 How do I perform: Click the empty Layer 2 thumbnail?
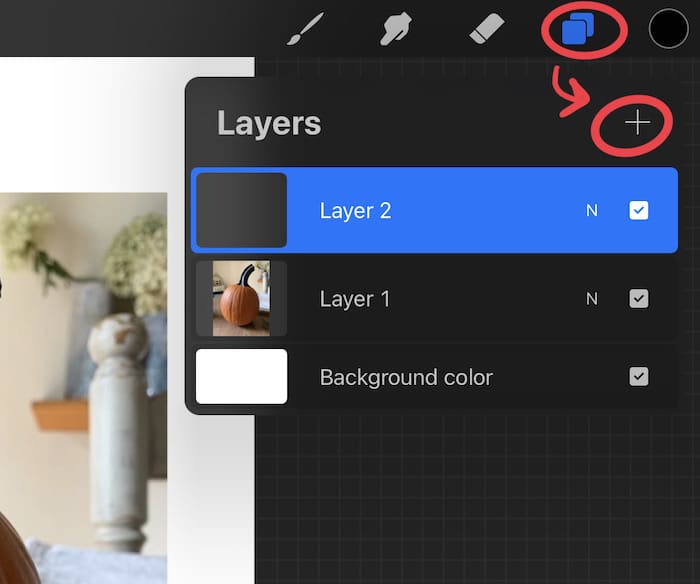[x=242, y=210]
